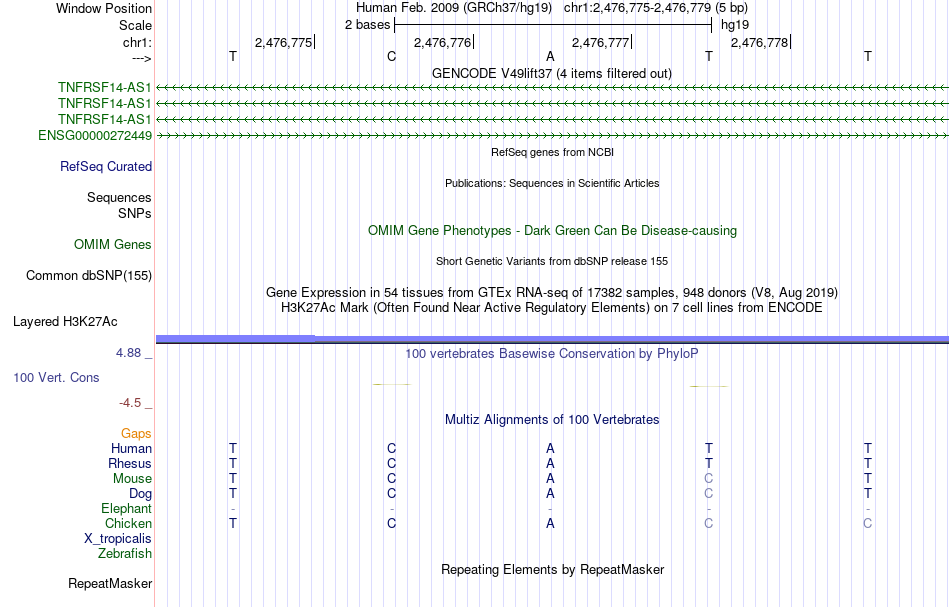Open Gene Expression in 54 tissues GTEx title
950x607 pixels.
[551, 293]
